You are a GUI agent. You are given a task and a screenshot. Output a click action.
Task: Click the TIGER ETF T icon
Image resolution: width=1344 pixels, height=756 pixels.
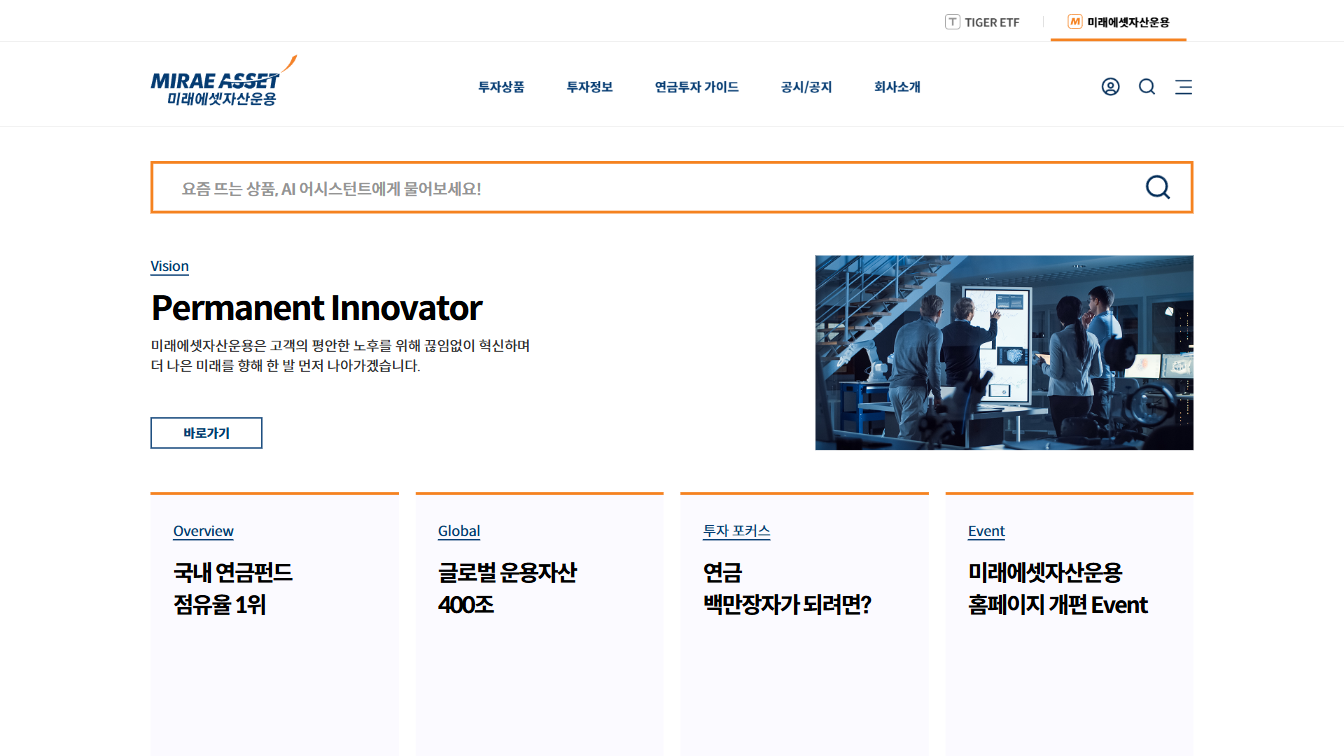(x=952, y=22)
